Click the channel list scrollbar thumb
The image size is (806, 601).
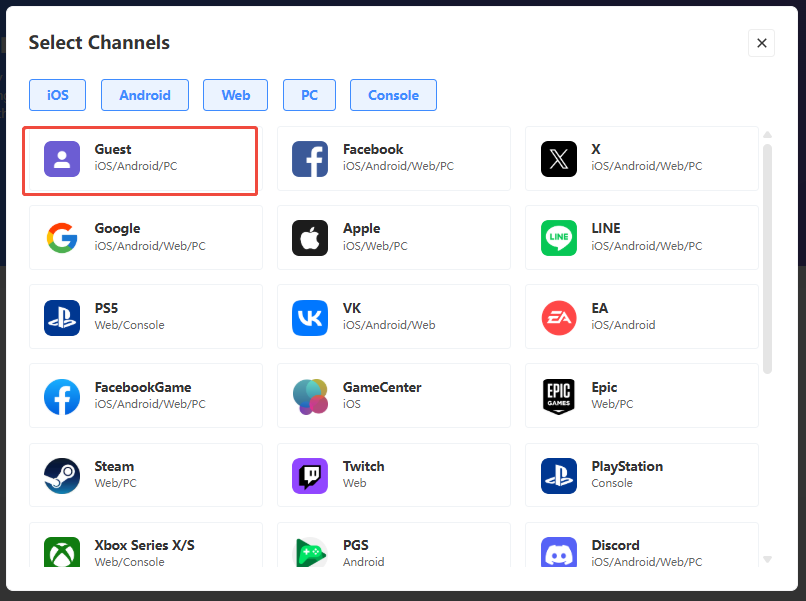[767, 259]
